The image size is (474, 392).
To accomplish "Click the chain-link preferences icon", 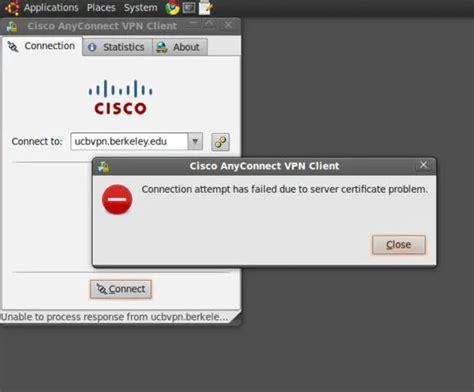I will 220,142.
